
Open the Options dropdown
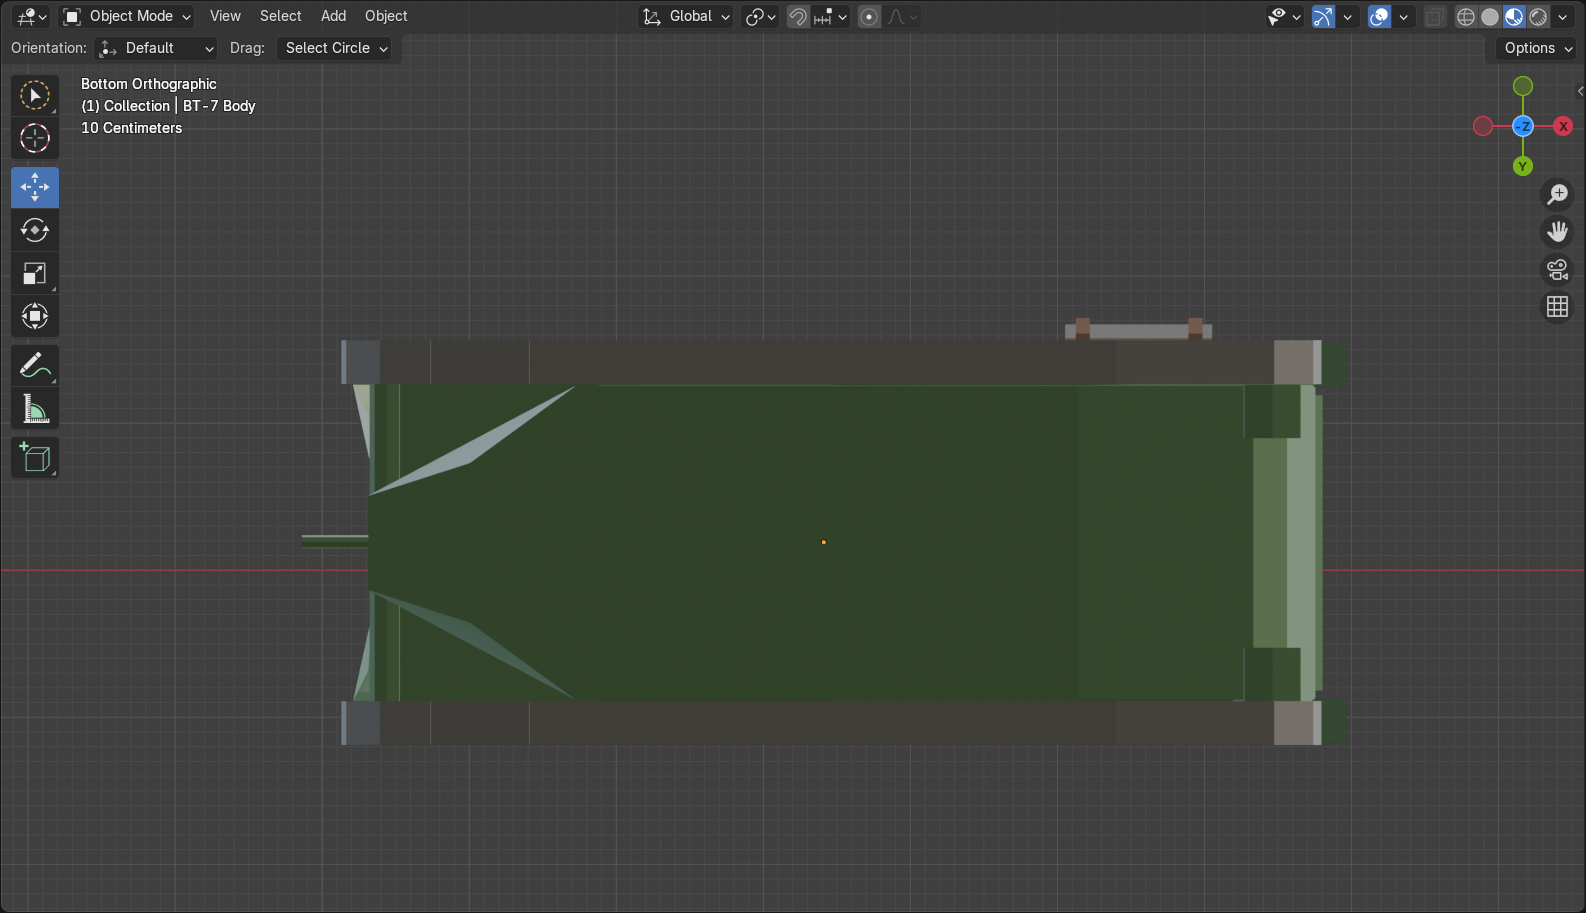pos(1537,48)
